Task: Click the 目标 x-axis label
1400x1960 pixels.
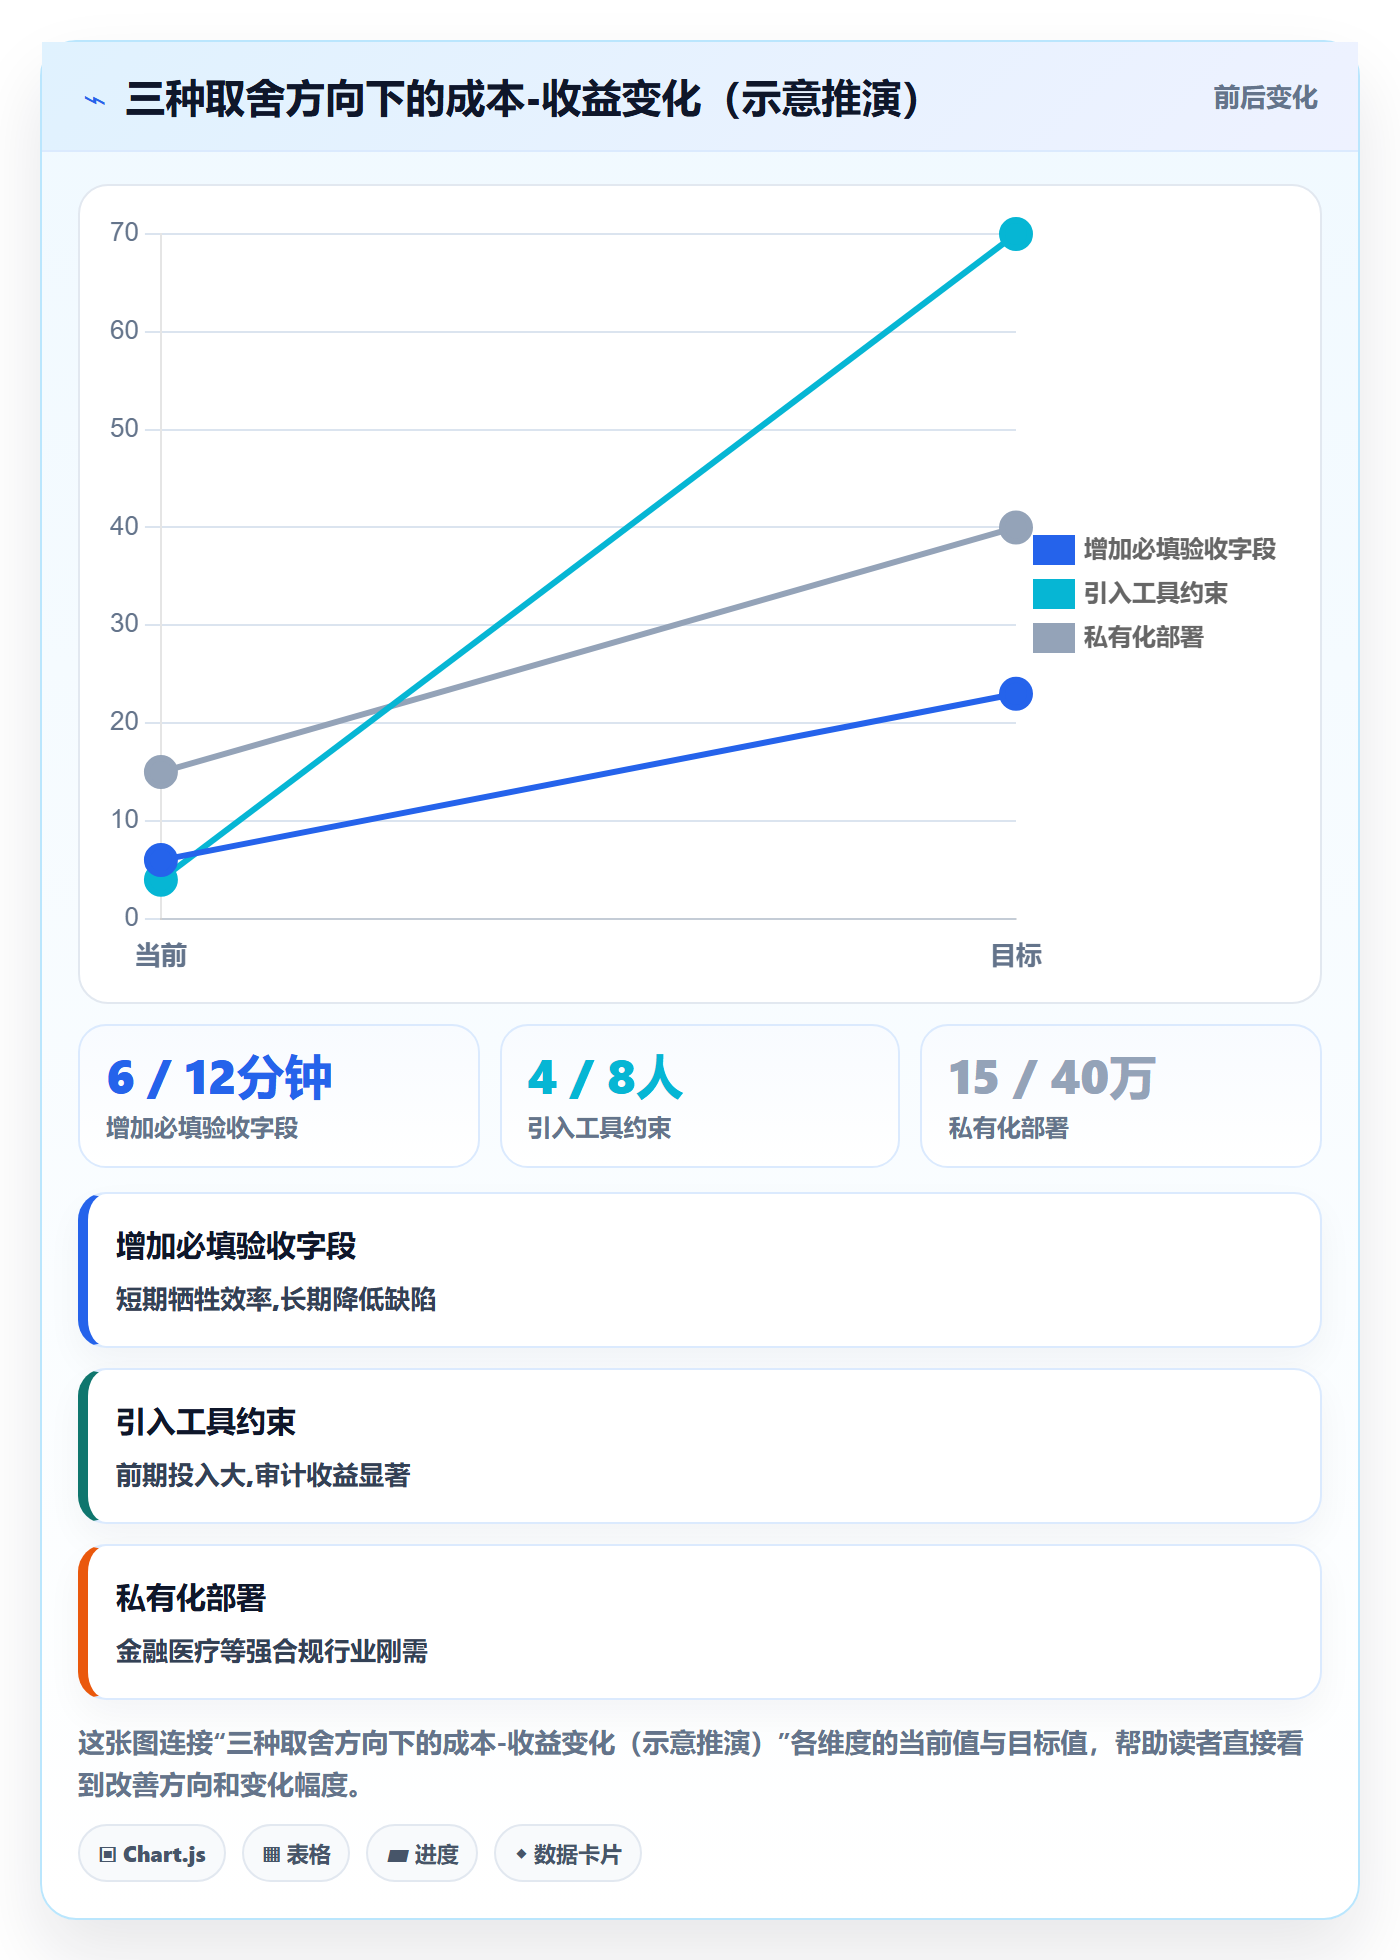Action: [1016, 956]
